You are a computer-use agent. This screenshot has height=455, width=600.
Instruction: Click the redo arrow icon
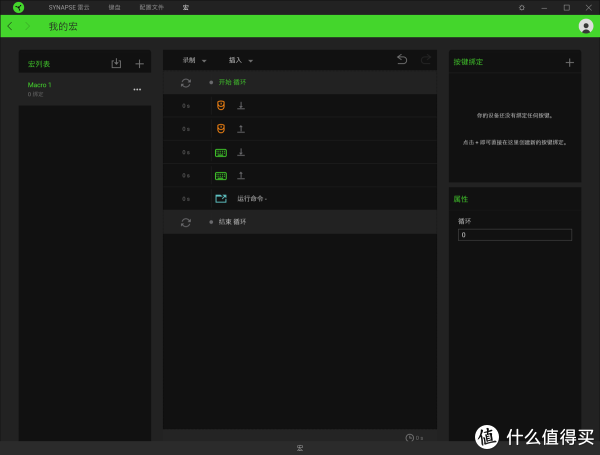point(426,60)
